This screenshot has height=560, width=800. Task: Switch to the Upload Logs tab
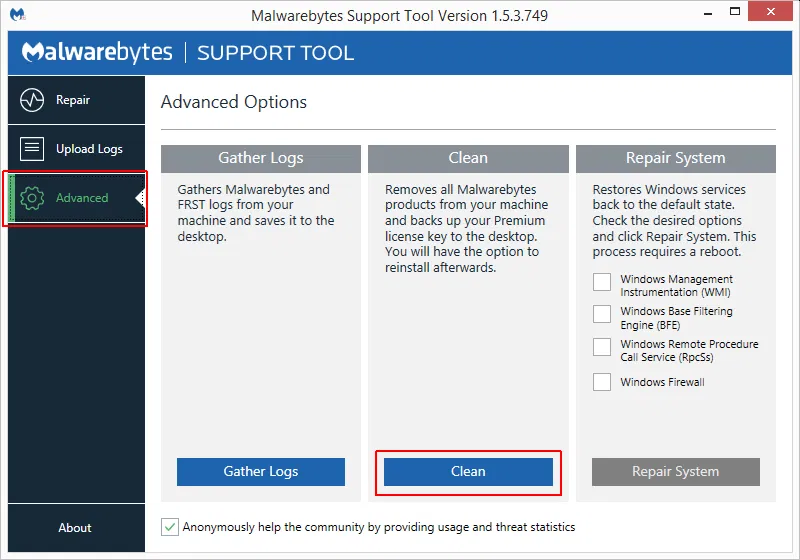[89, 149]
